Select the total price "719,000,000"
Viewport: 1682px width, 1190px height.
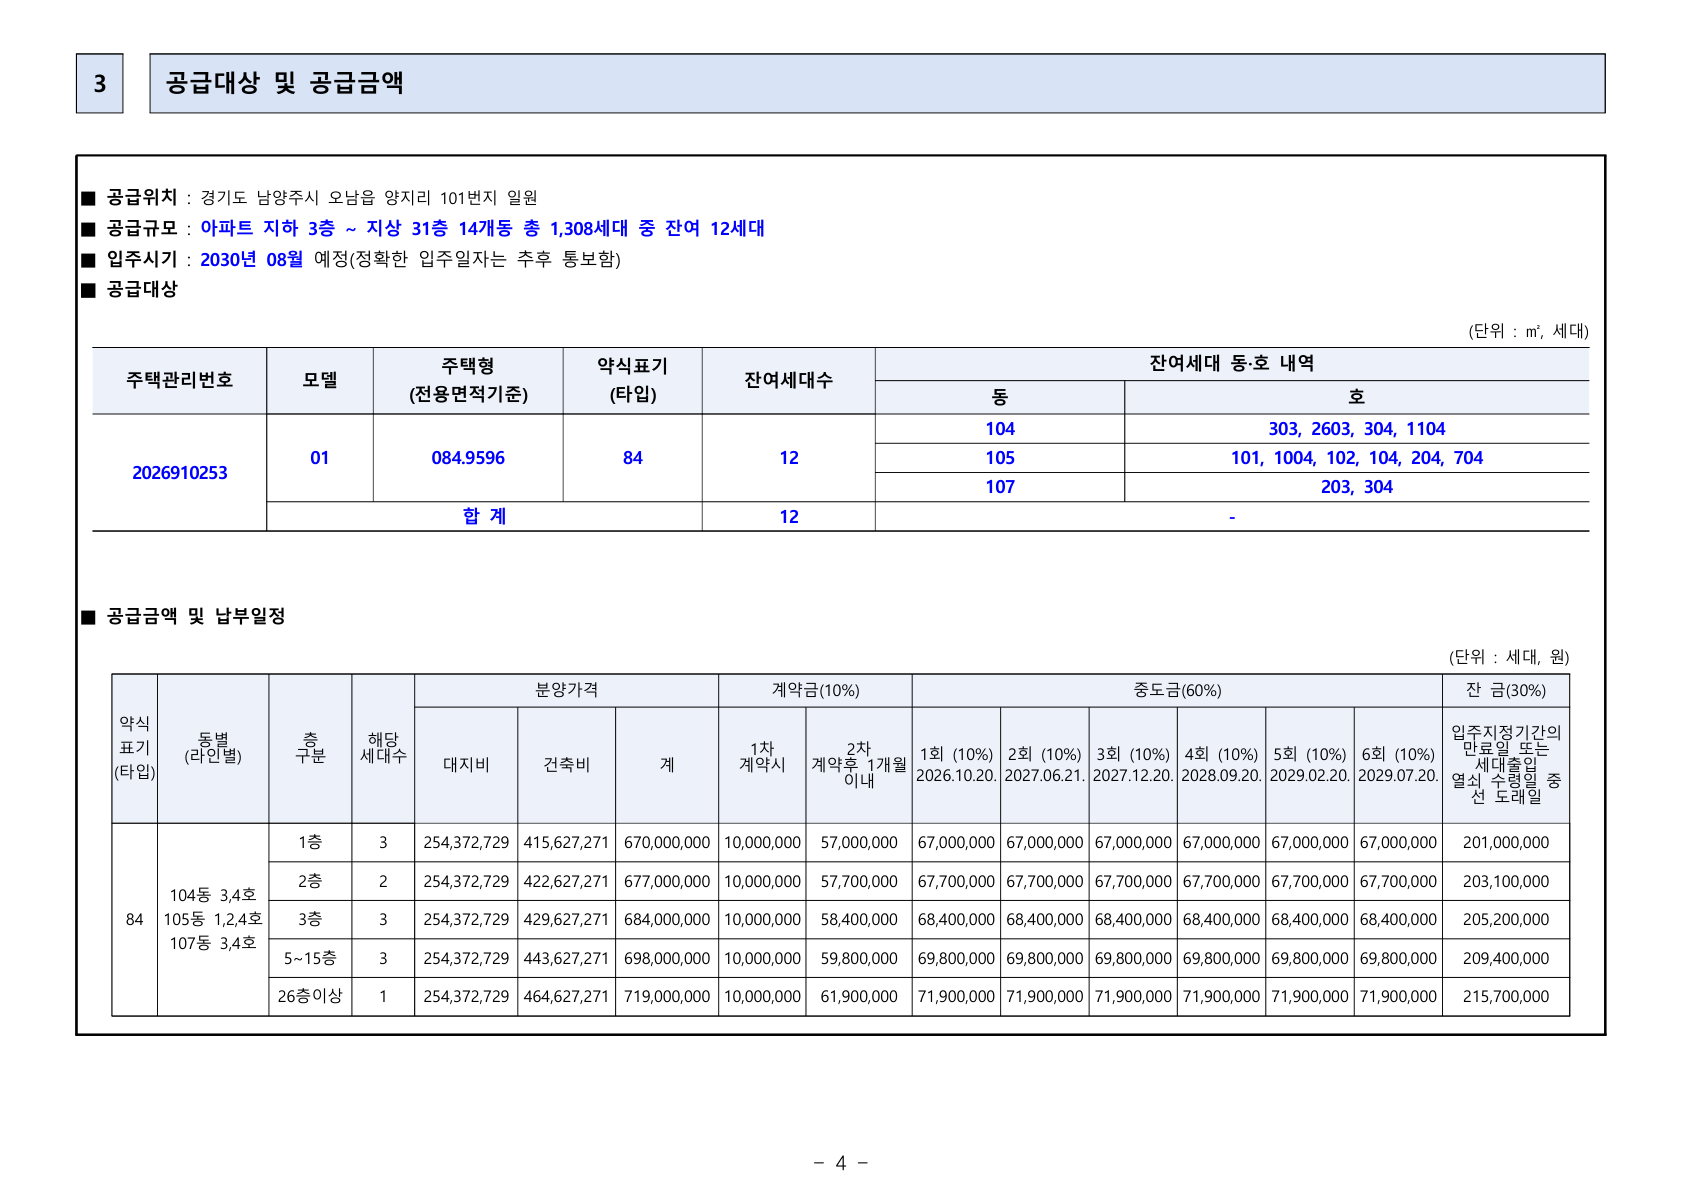click(667, 997)
